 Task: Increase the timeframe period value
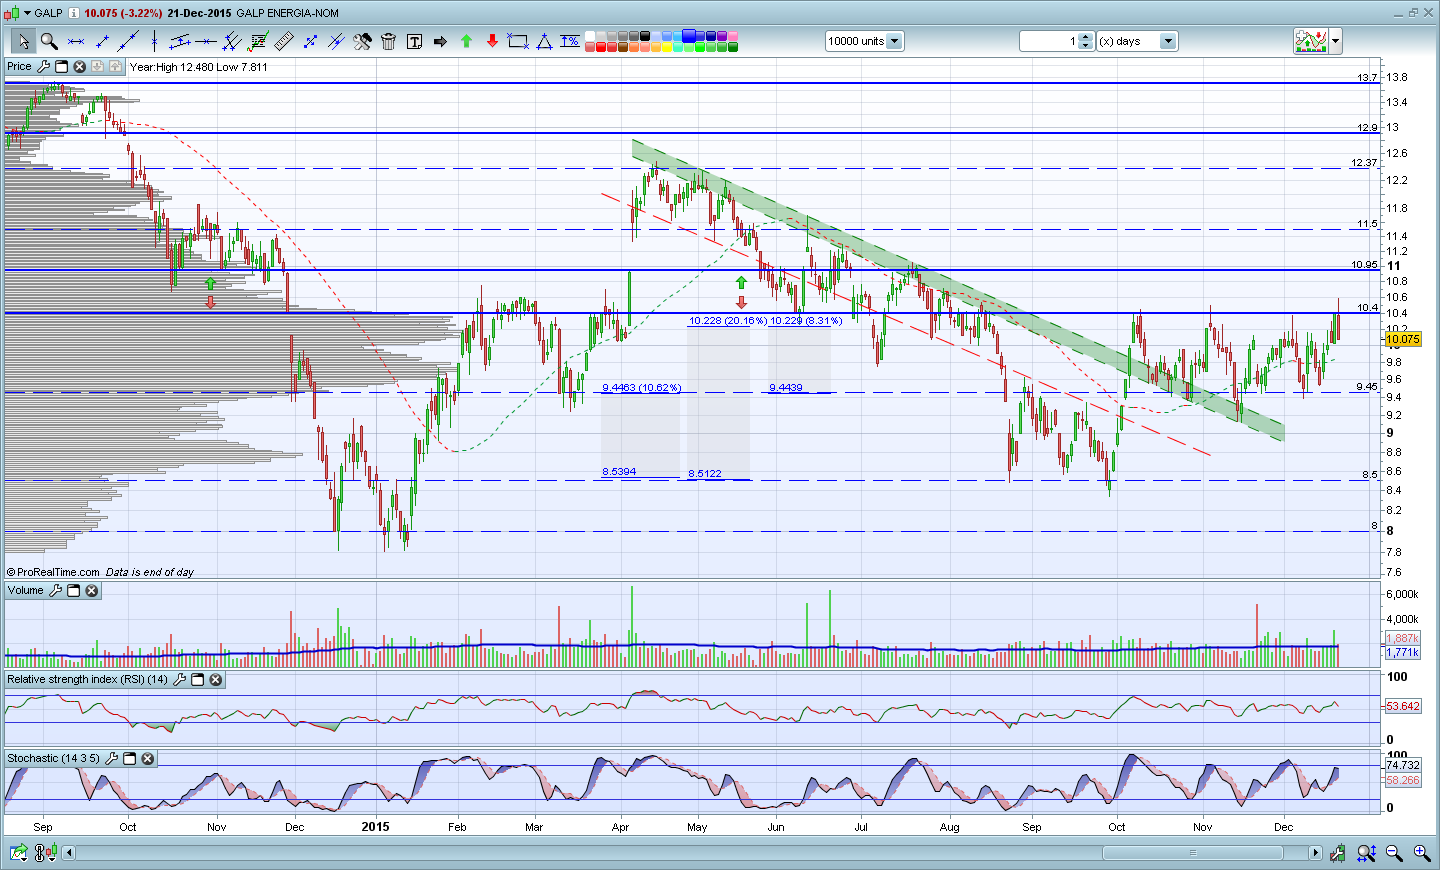click(x=1087, y=37)
